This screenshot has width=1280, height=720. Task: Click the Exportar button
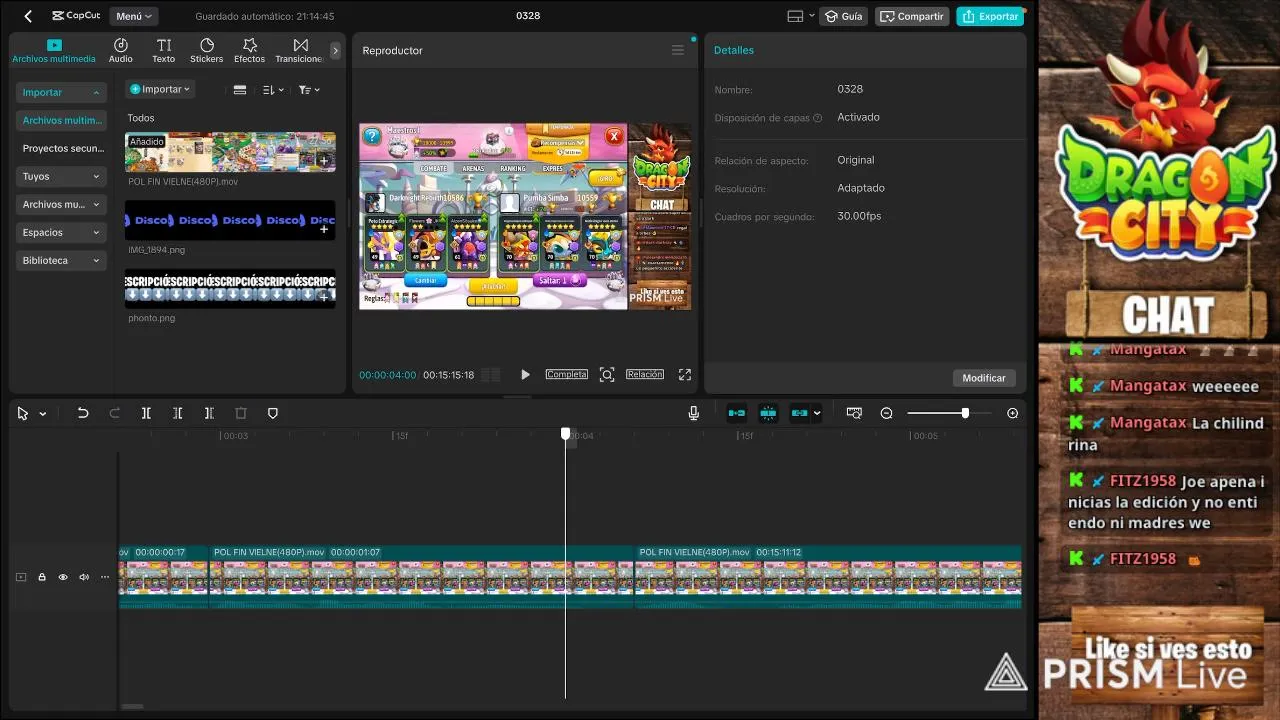(990, 16)
